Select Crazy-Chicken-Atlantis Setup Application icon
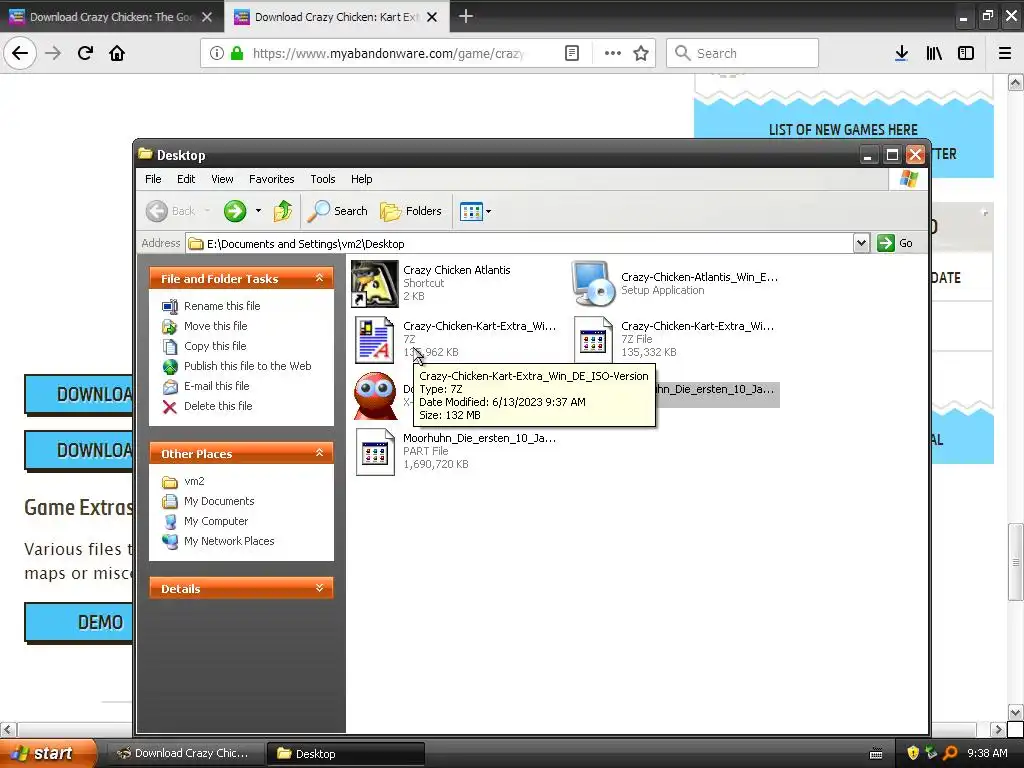This screenshot has width=1024, height=768. point(593,283)
